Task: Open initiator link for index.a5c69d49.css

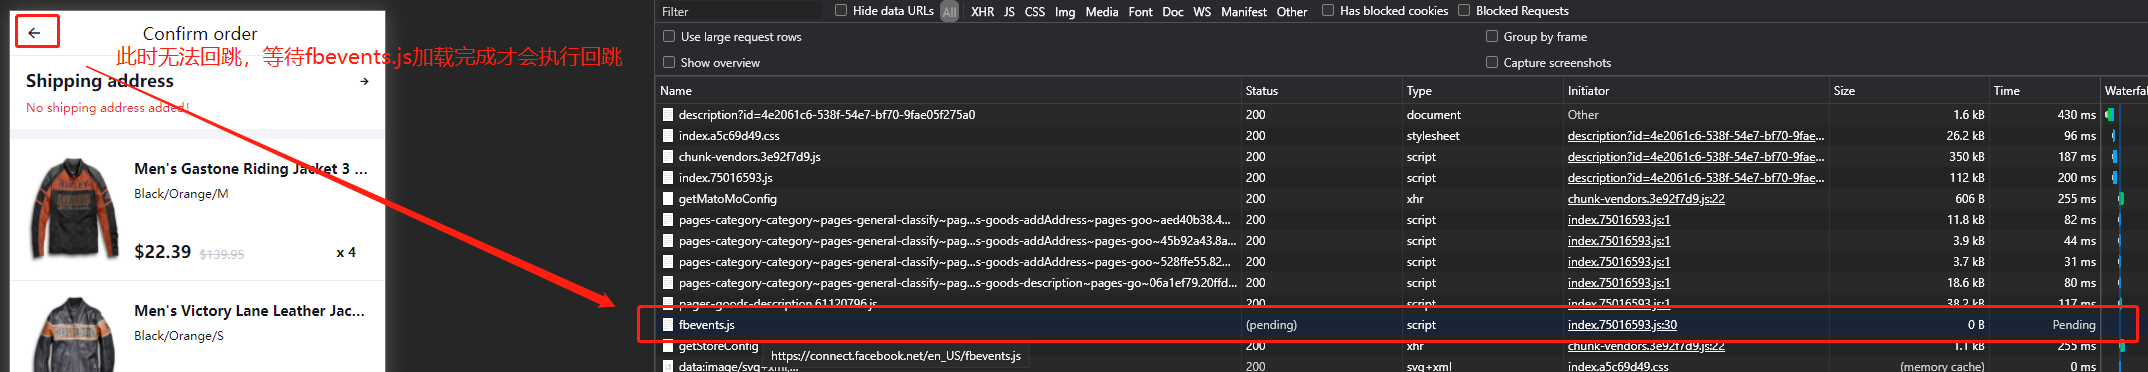Action: (x=1696, y=136)
